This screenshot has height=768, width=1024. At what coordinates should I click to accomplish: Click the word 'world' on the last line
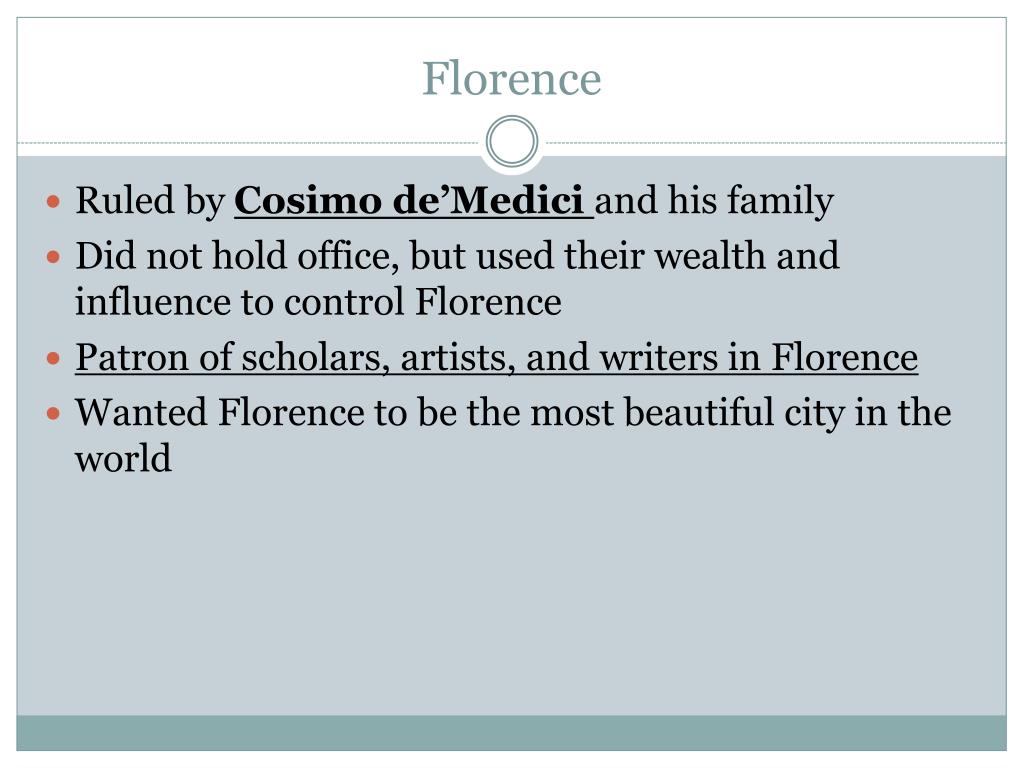pyautogui.click(x=123, y=458)
